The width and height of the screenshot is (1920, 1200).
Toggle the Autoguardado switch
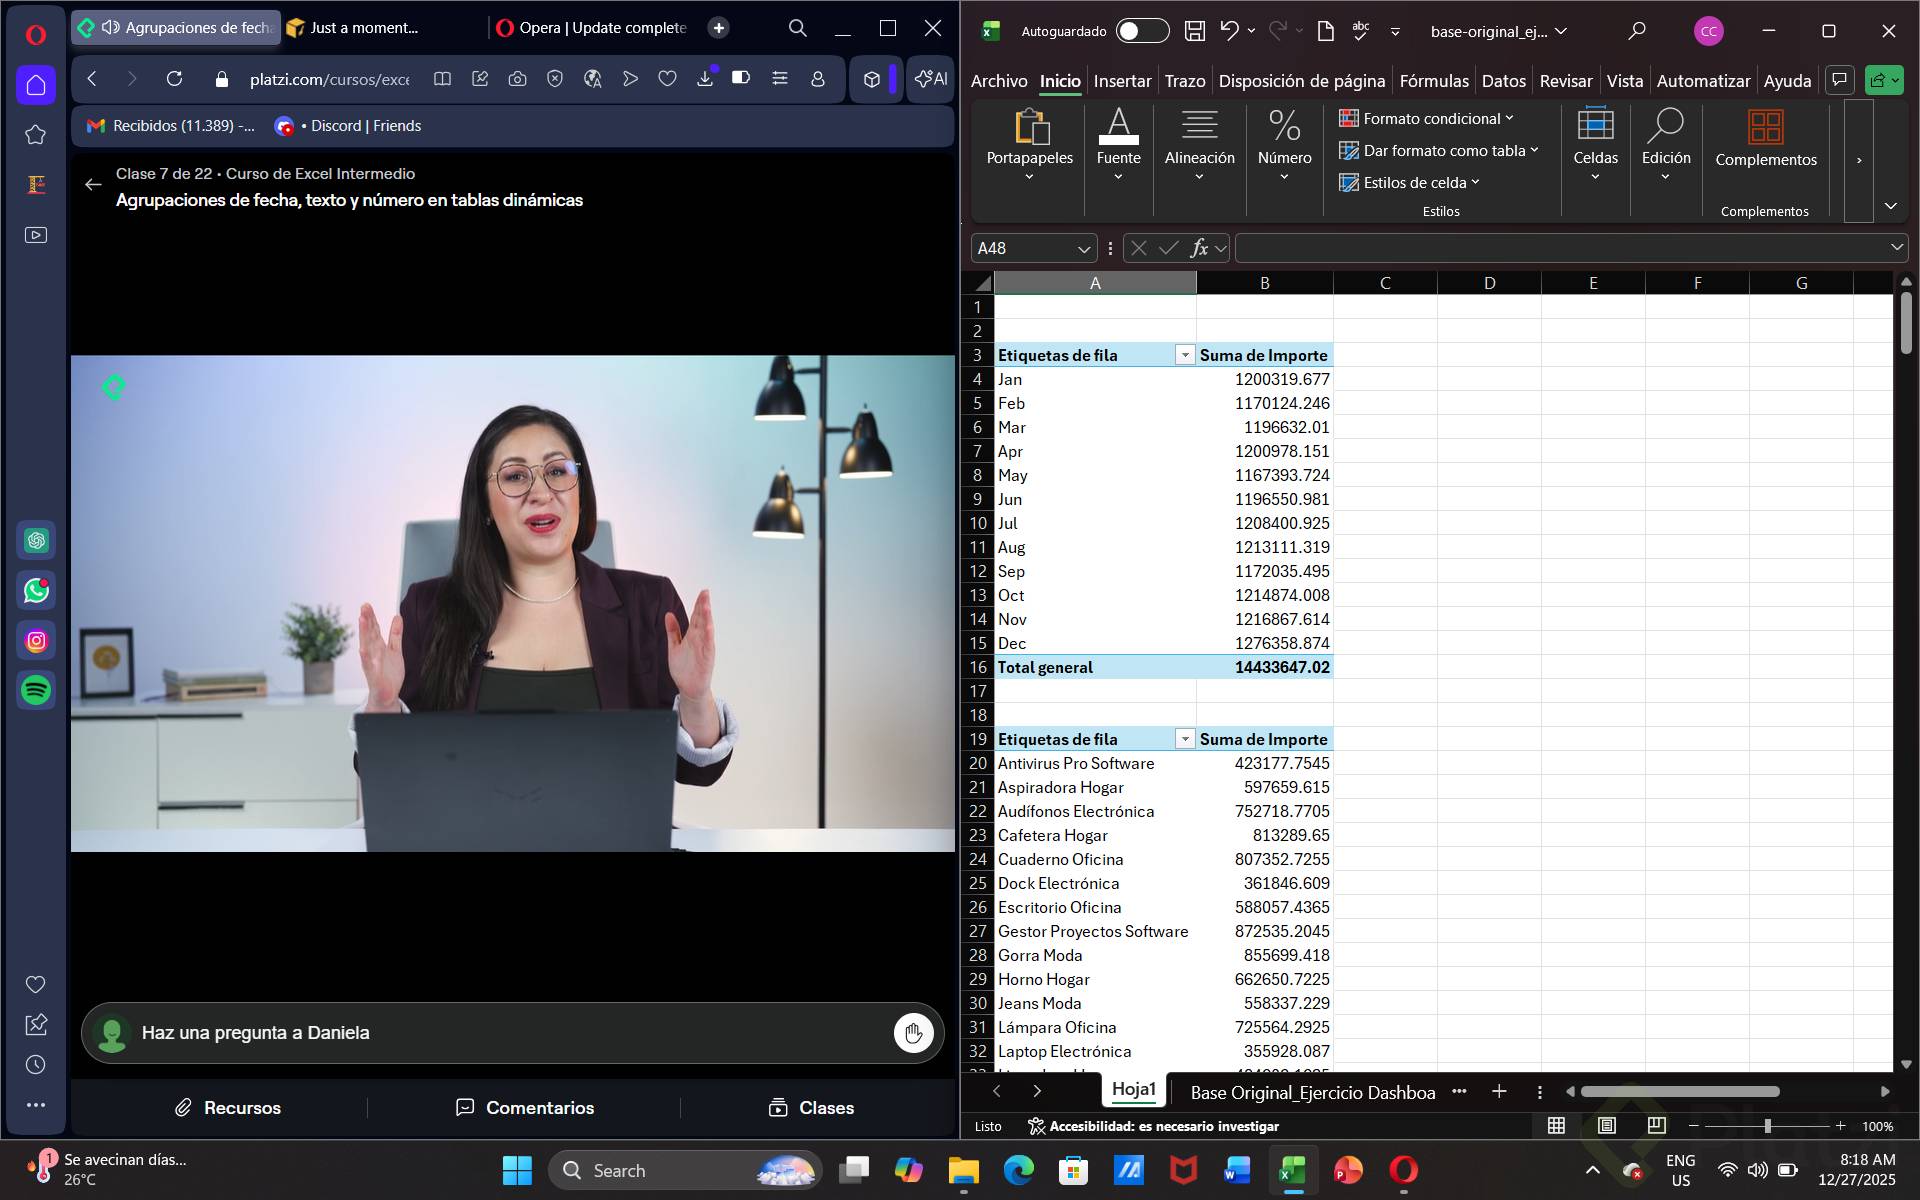(x=1142, y=31)
